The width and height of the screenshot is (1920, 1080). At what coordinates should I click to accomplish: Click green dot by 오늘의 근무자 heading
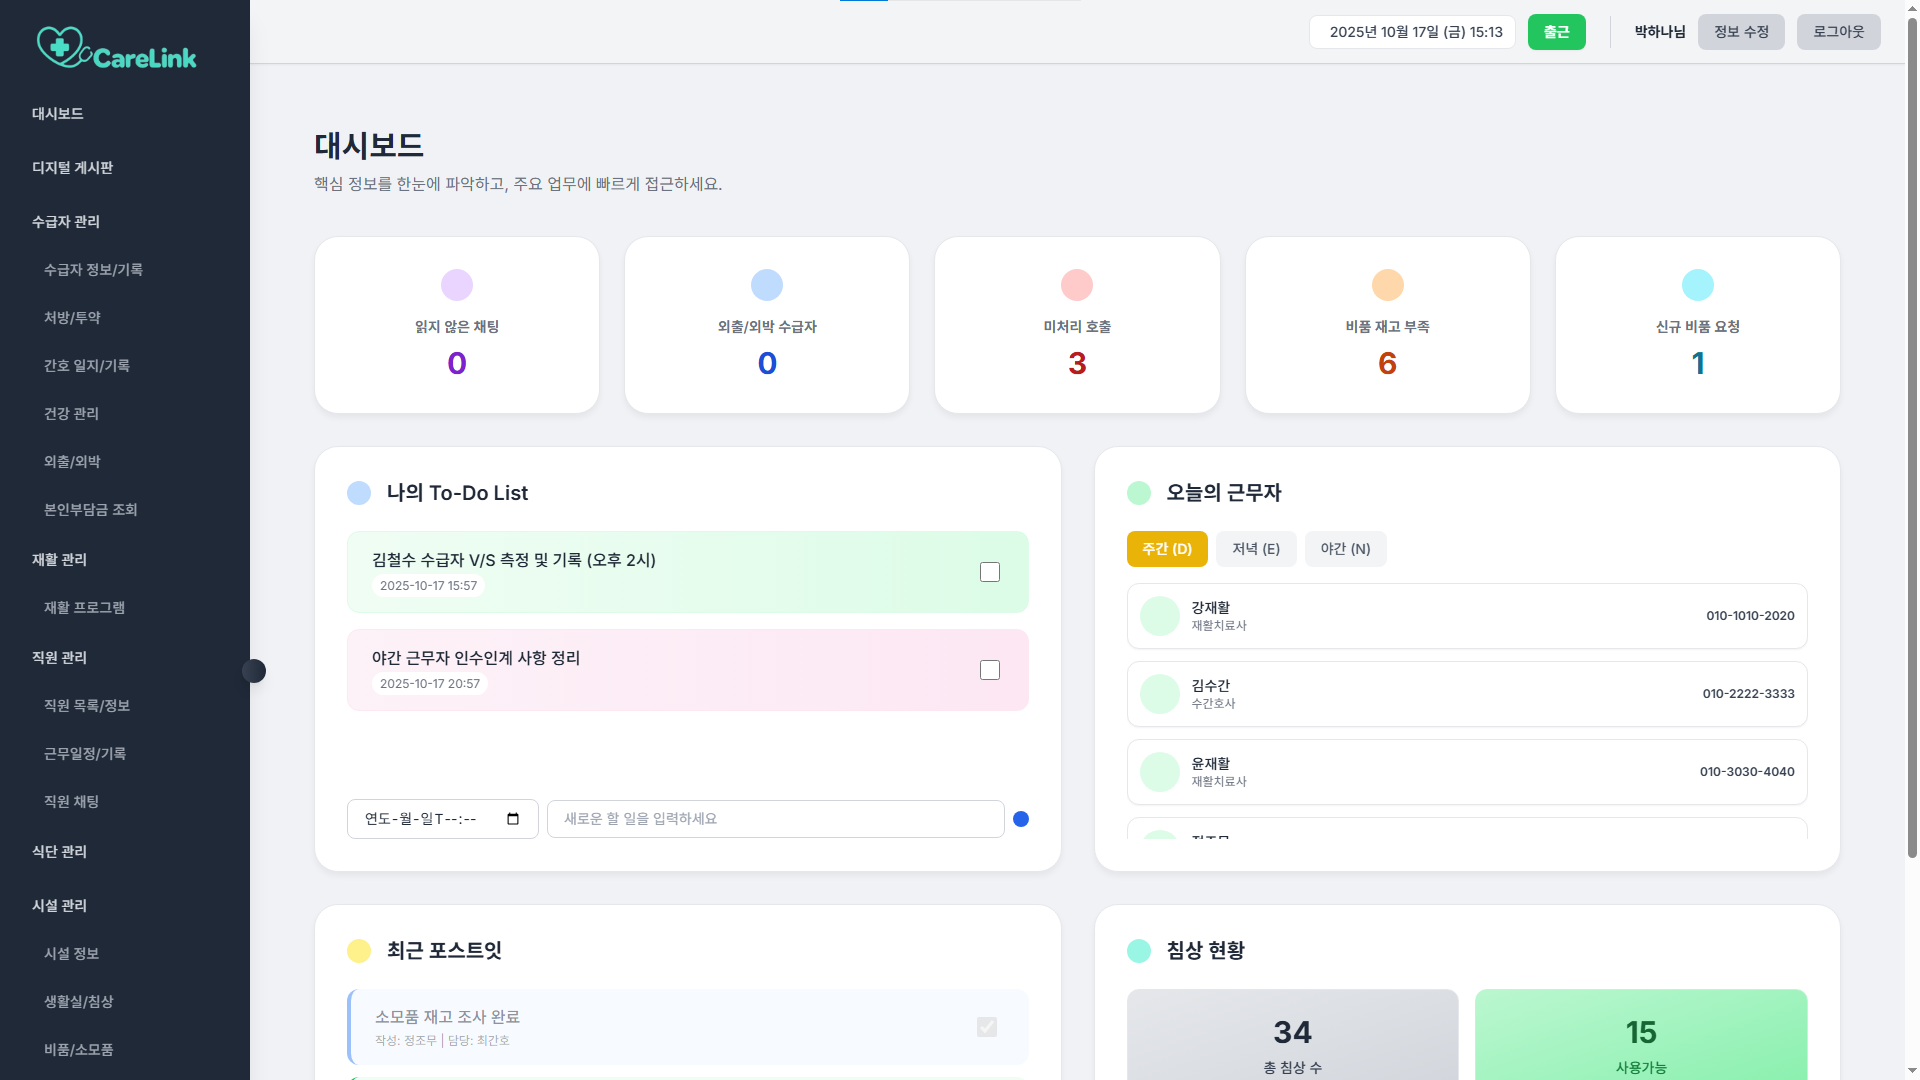coord(1139,493)
